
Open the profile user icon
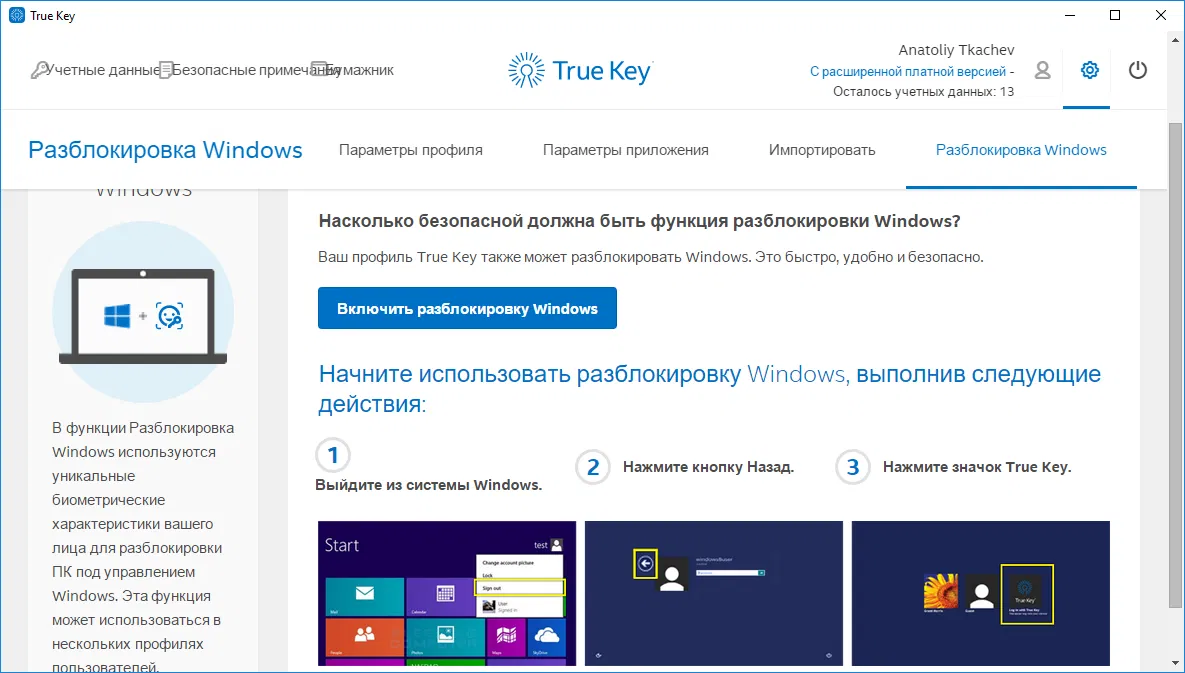[1042, 70]
